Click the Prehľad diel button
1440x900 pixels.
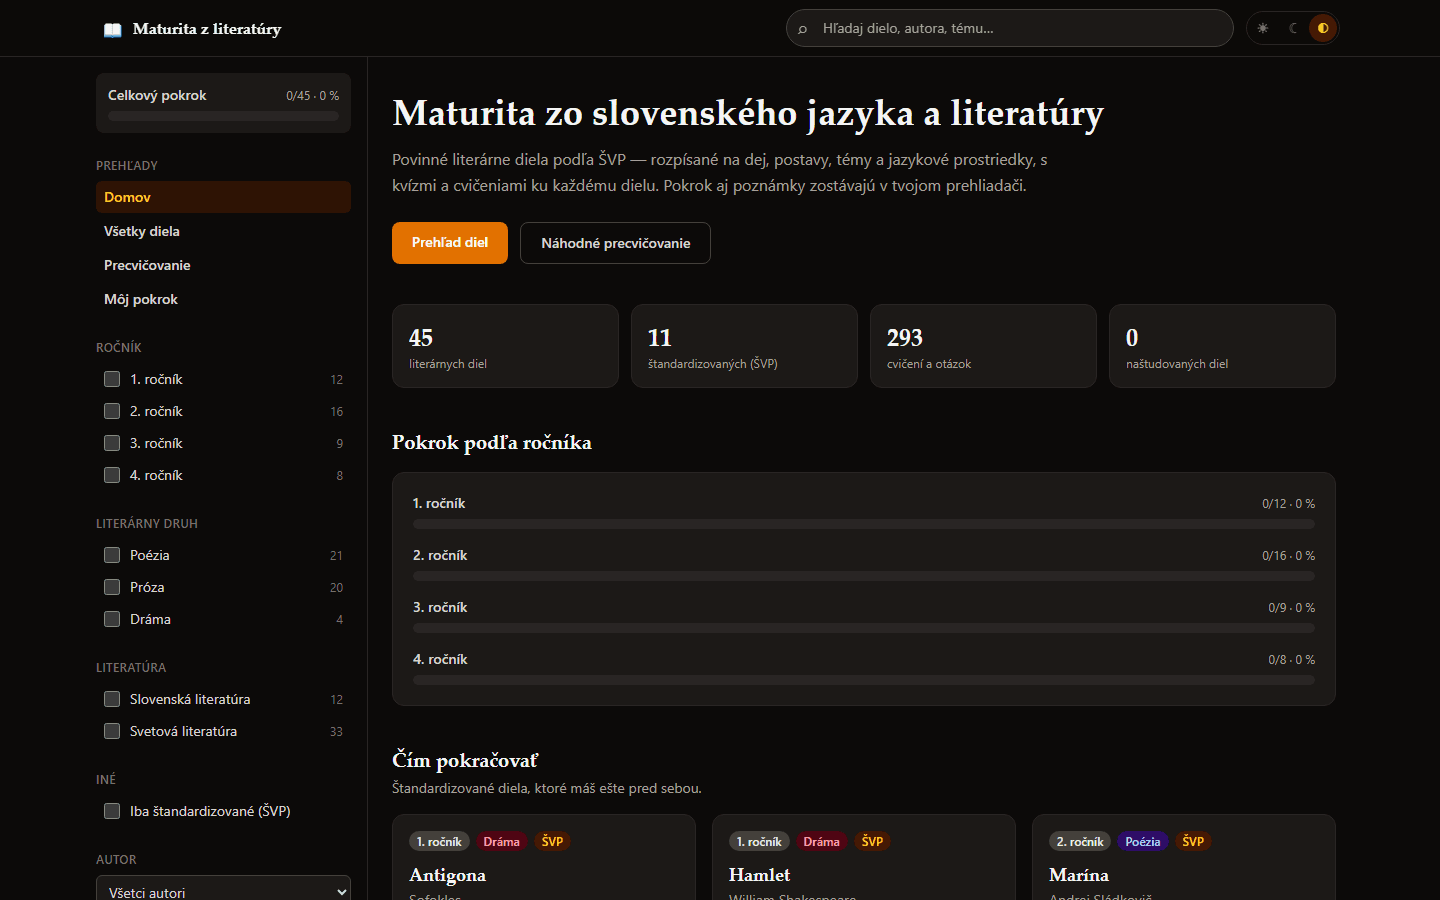click(x=450, y=243)
